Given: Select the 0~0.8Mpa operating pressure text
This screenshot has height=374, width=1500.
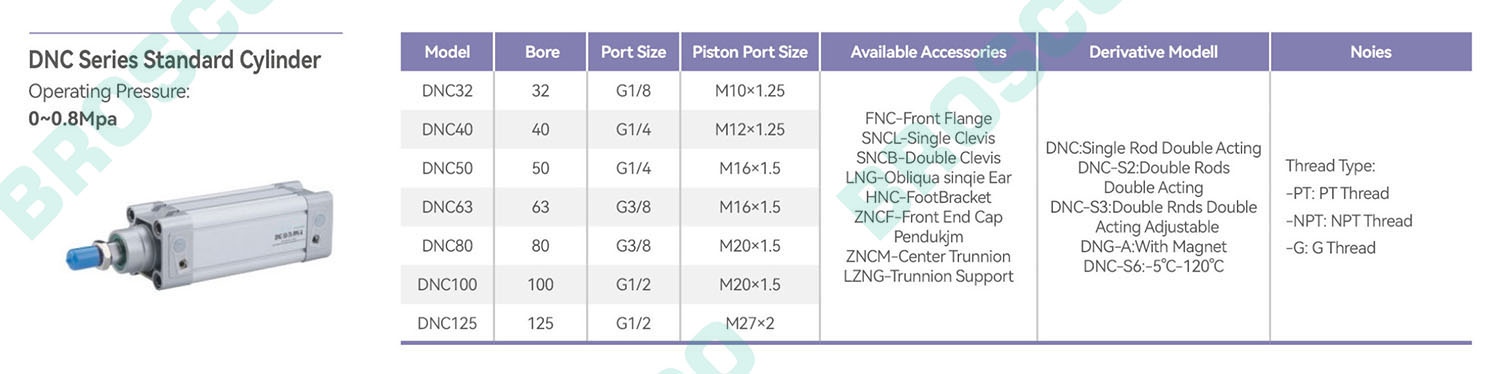Looking at the screenshot, I should click(73, 119).
